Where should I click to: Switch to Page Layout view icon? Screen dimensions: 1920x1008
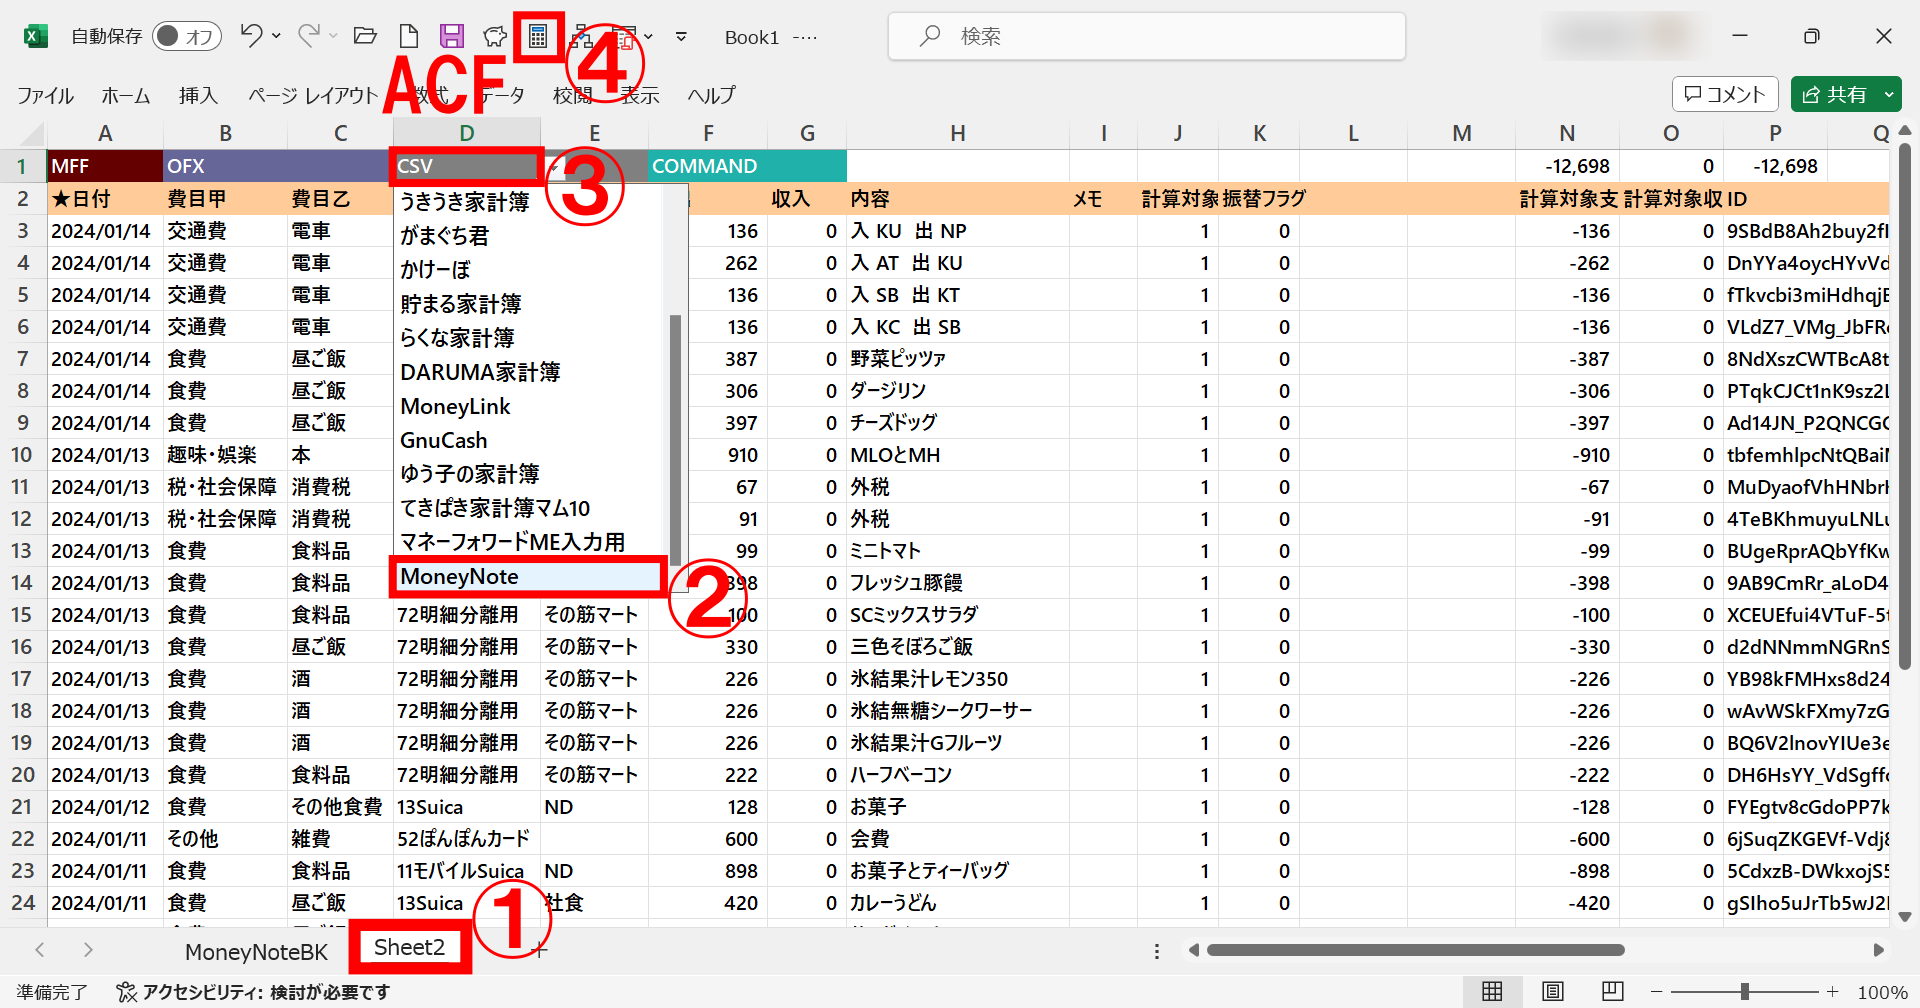tap(1552, 991)
